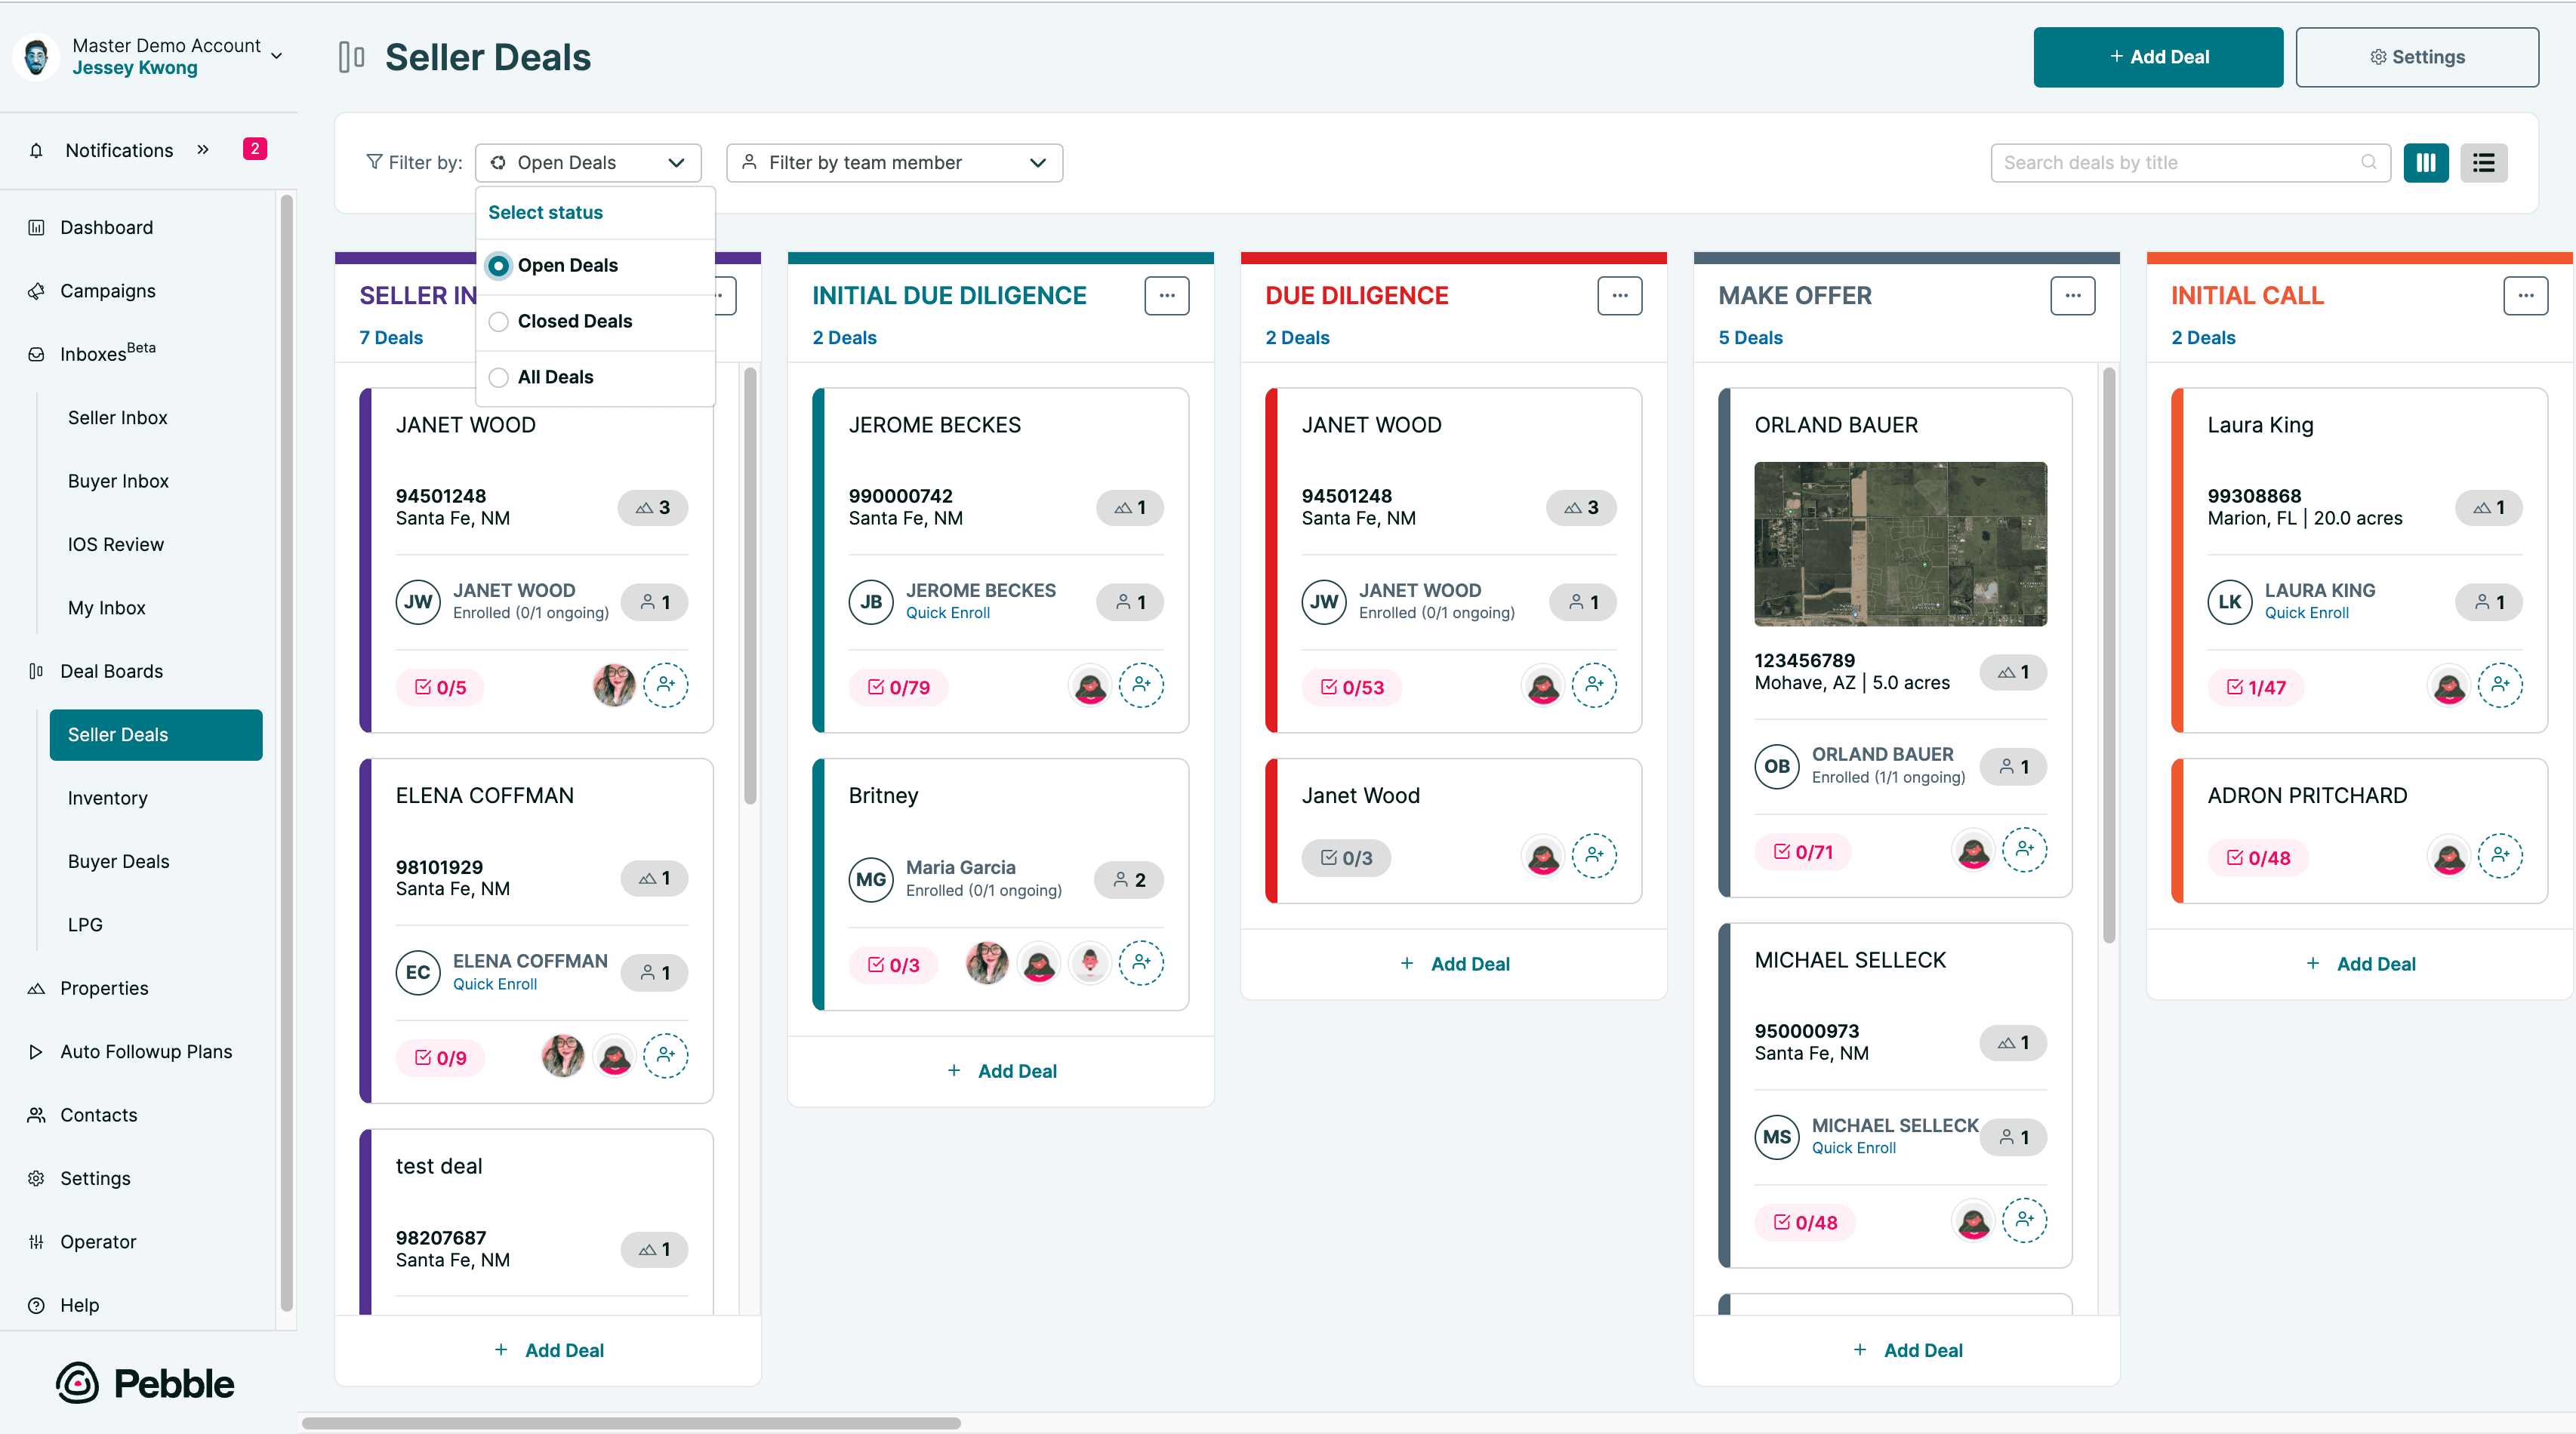Click the horizontal board scrollbar
The image size is (2576, 1434).
point(630,1422)
